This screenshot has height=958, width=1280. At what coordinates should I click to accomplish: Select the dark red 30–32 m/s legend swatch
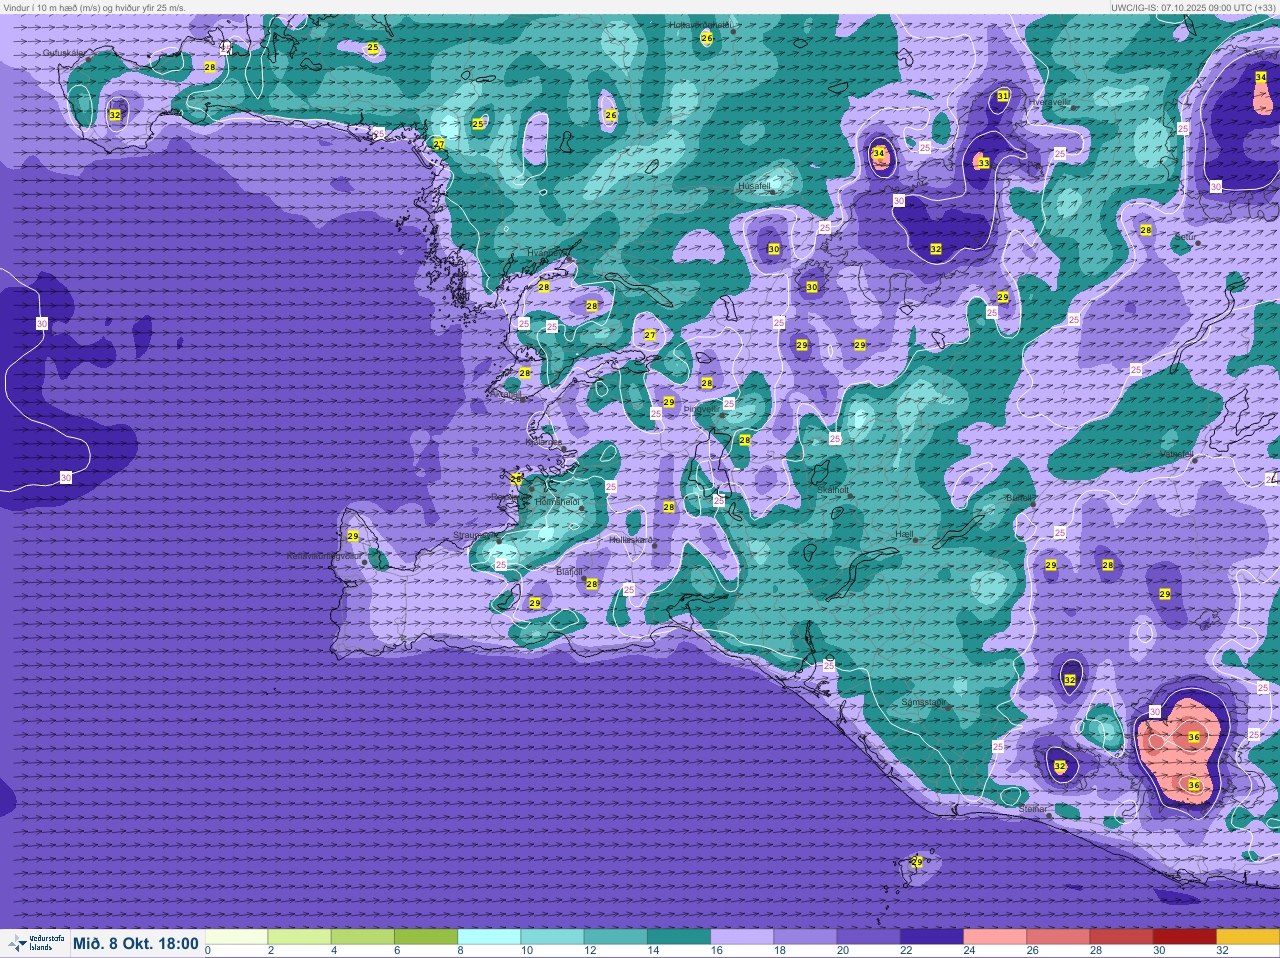tap(1184, 937)
